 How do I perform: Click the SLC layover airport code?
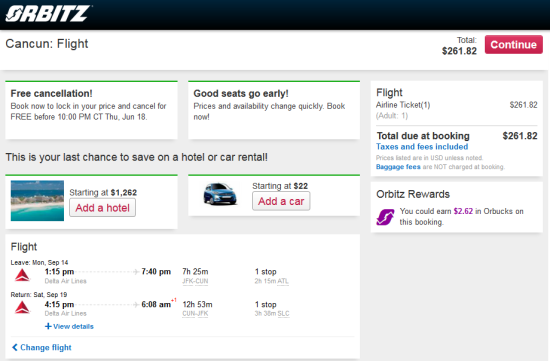(283, 314)
